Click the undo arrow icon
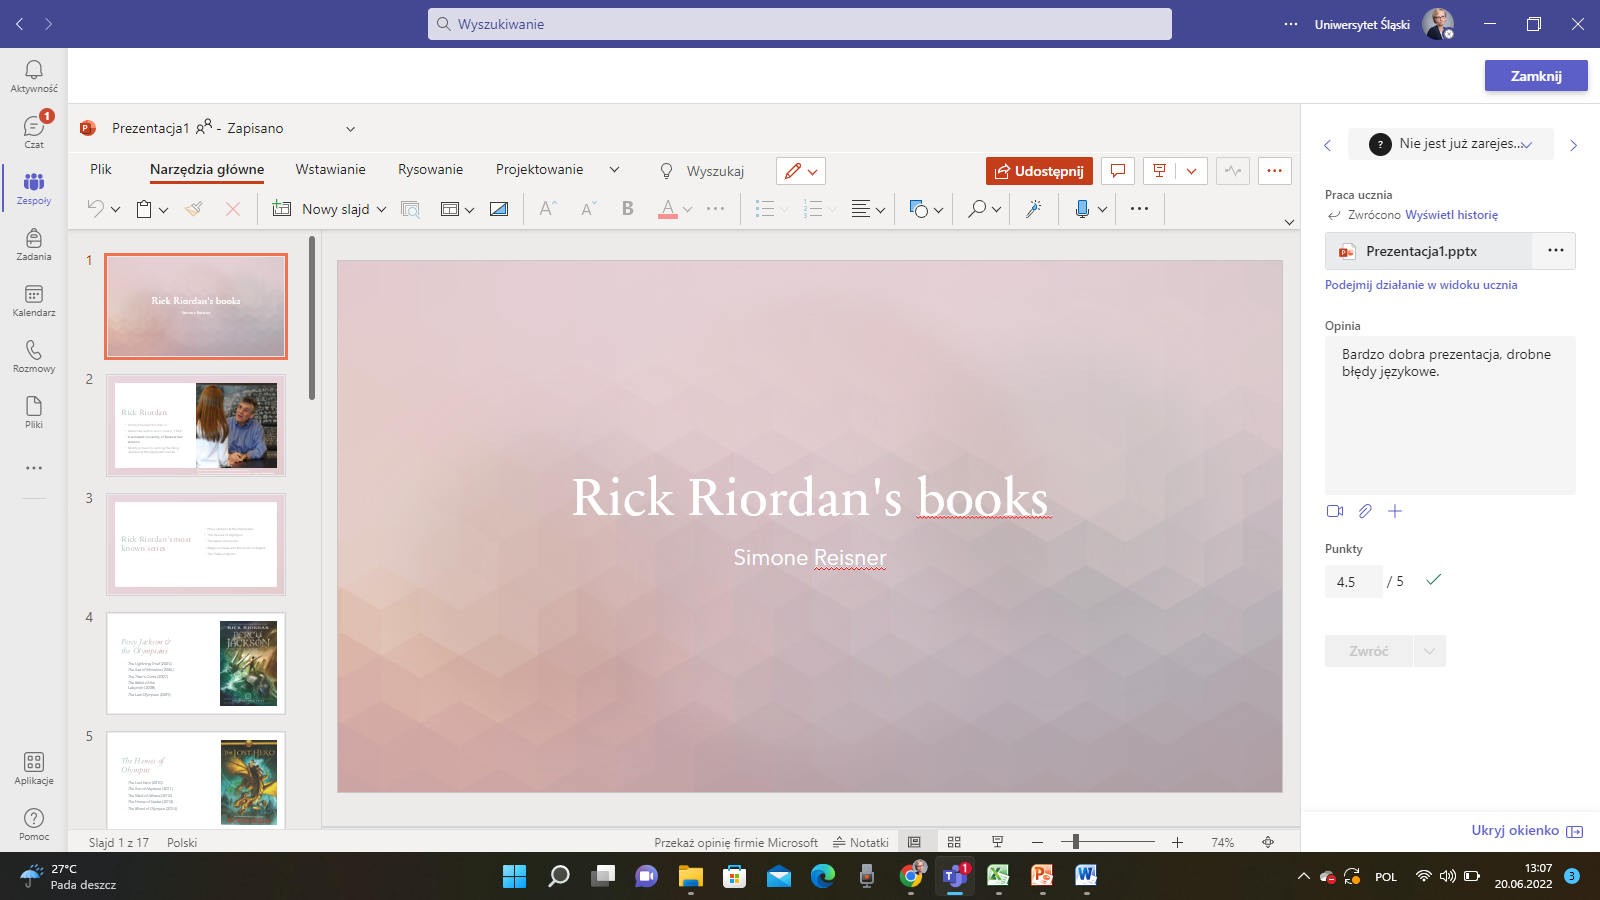Viewport: 1600px width, 900px height. (95, 208)
